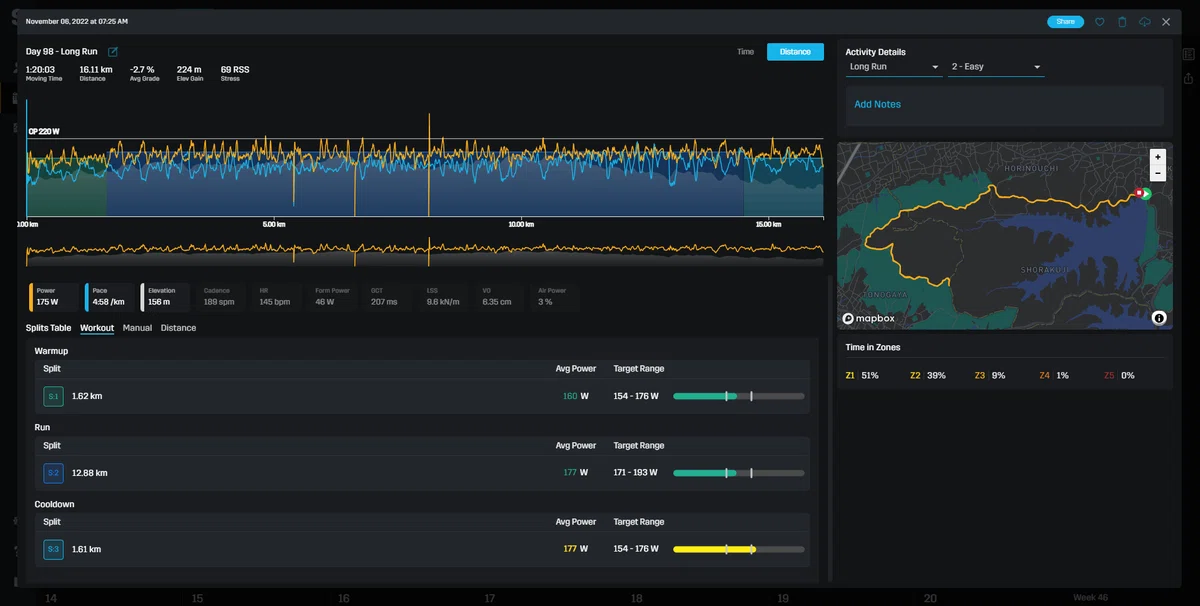Download activity via the cloud icon
This screenshot has width=1200, height=606.
tap(1144, 21)
